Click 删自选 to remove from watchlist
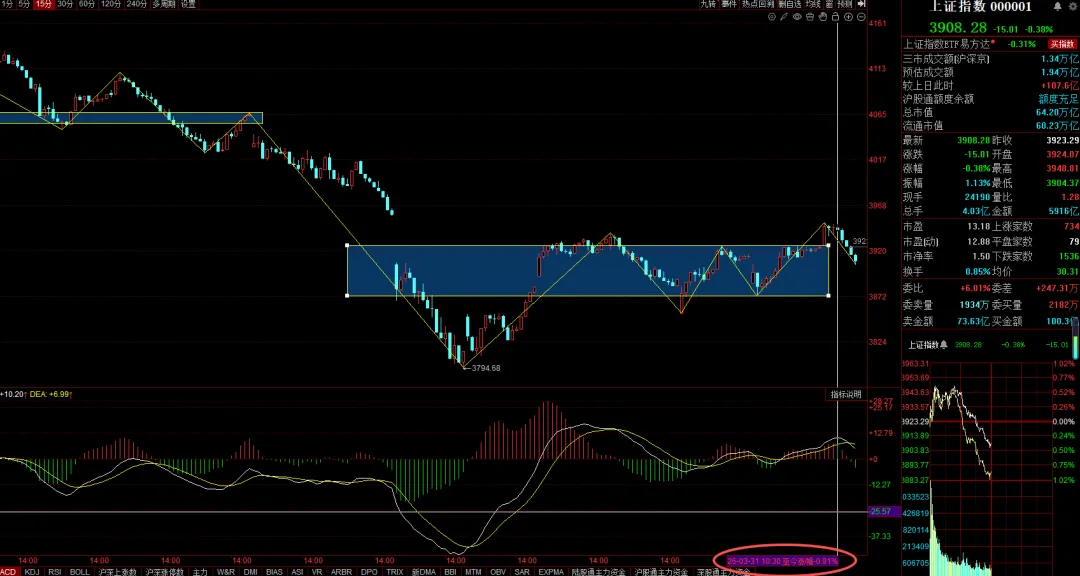This screenshot has width=1080, height=576. tap(789, 4)
